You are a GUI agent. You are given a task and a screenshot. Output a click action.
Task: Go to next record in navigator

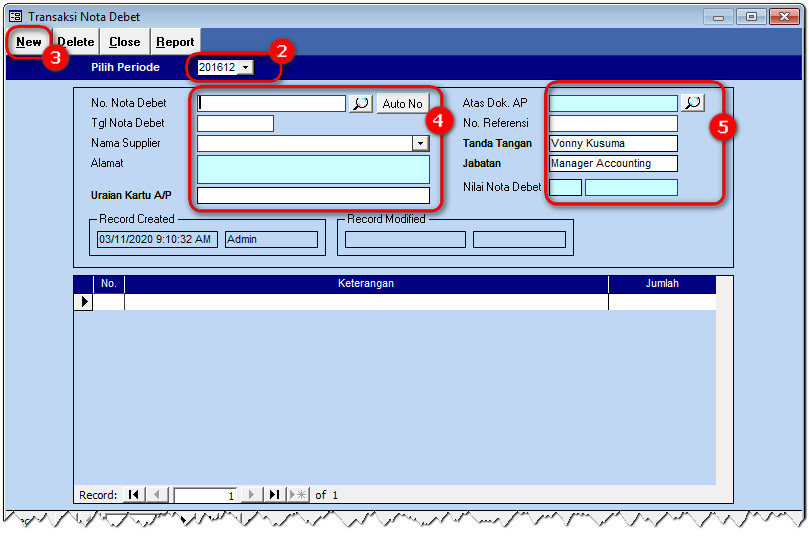click(251, 495)
